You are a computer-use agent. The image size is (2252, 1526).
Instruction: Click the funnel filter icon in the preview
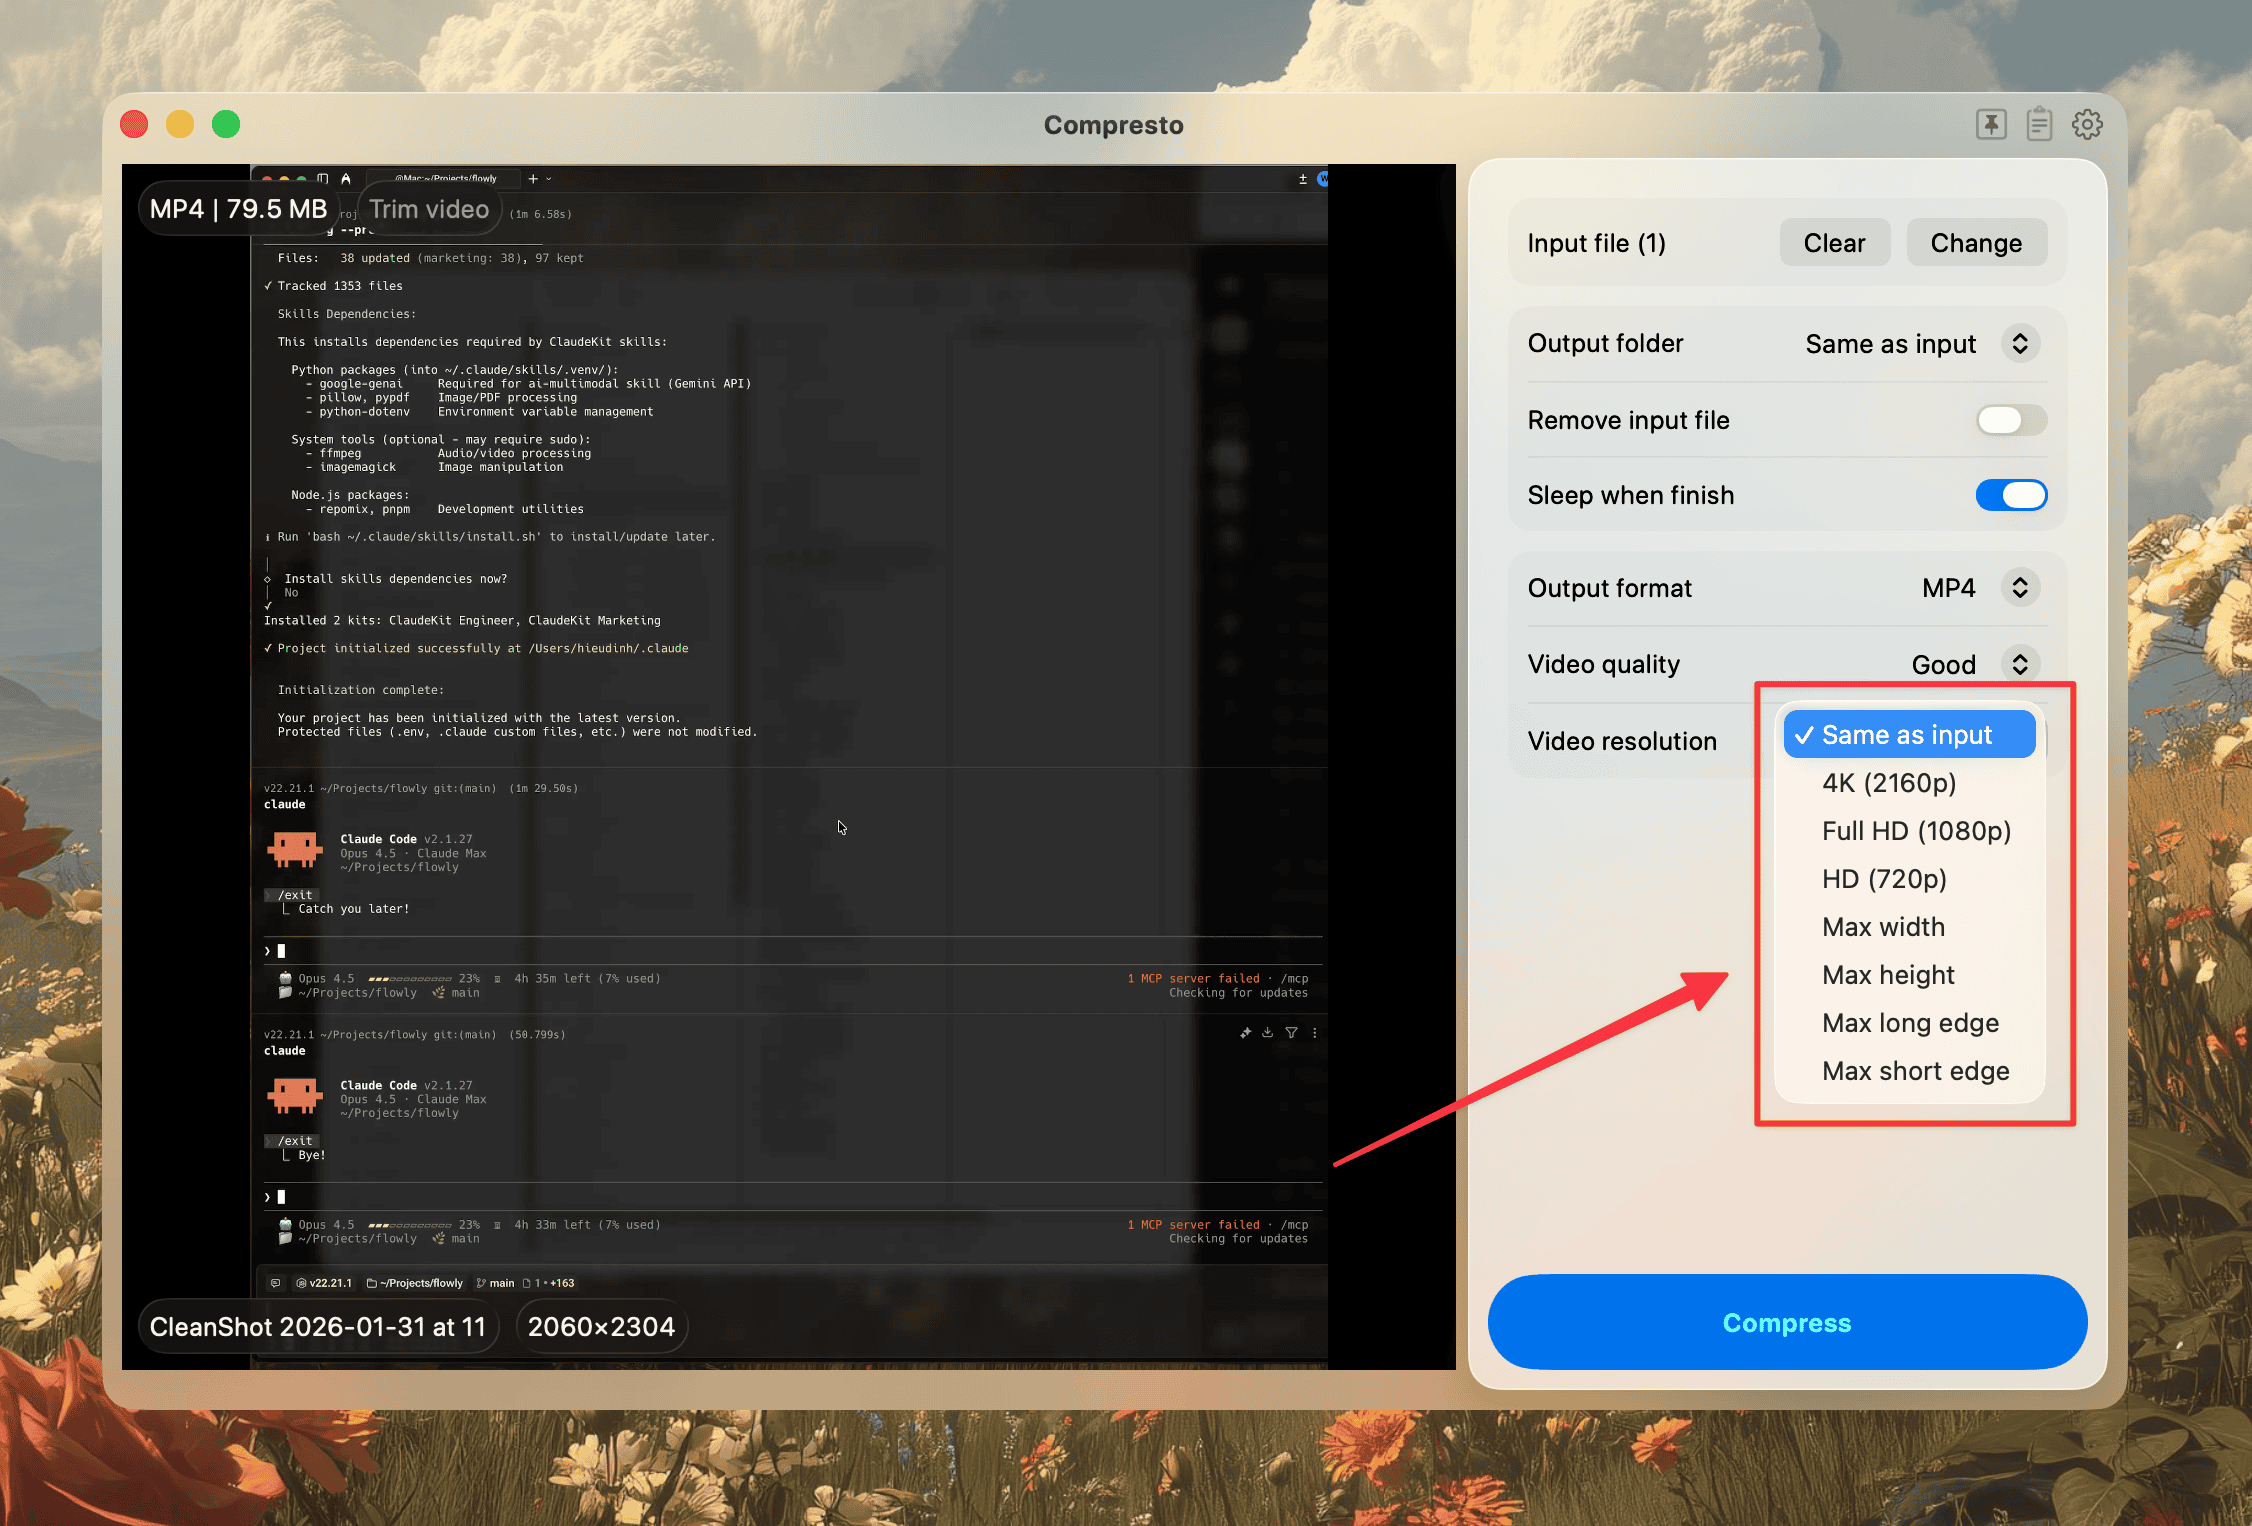(1291, 1032)
